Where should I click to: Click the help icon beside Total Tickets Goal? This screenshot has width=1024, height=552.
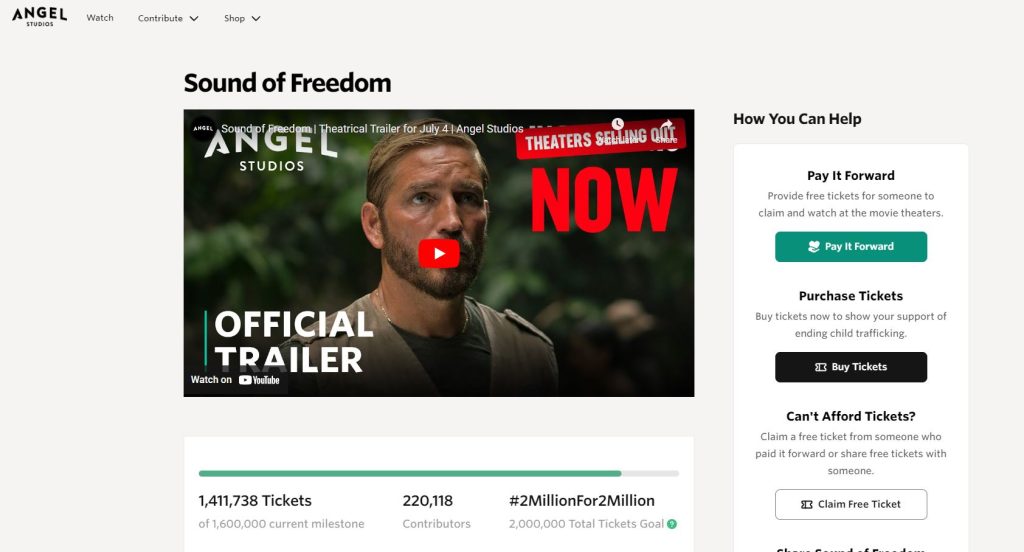pos(672,524)
